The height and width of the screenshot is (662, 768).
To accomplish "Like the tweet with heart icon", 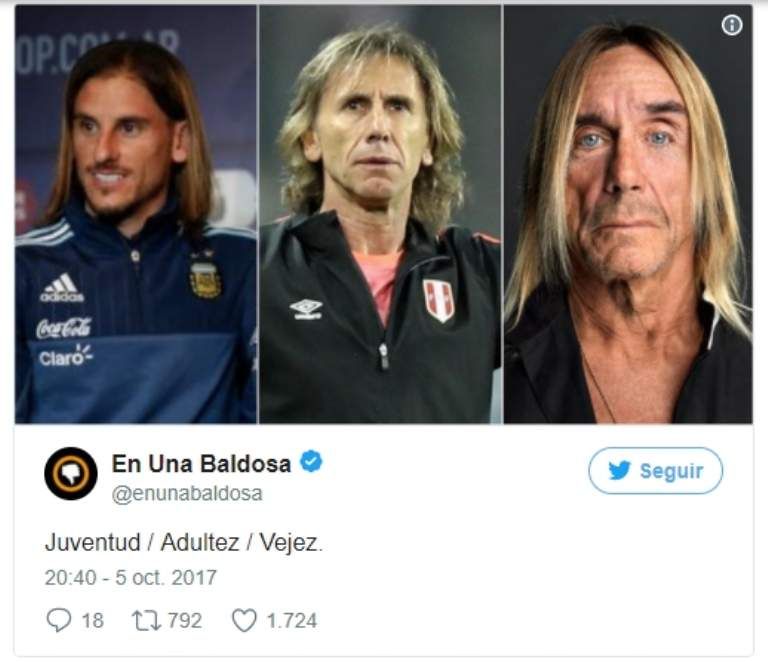I will tap(244, 620).
